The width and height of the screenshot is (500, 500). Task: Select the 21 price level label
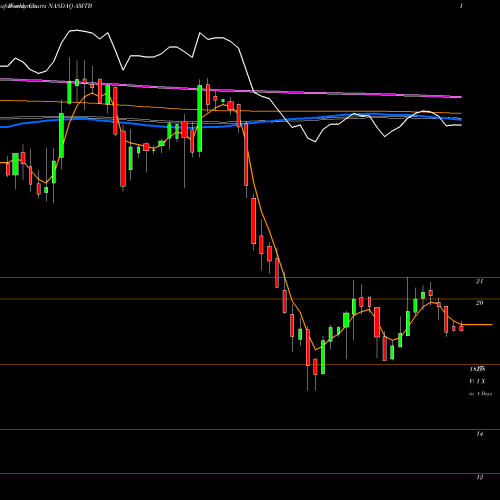click(x=479, y=281)
